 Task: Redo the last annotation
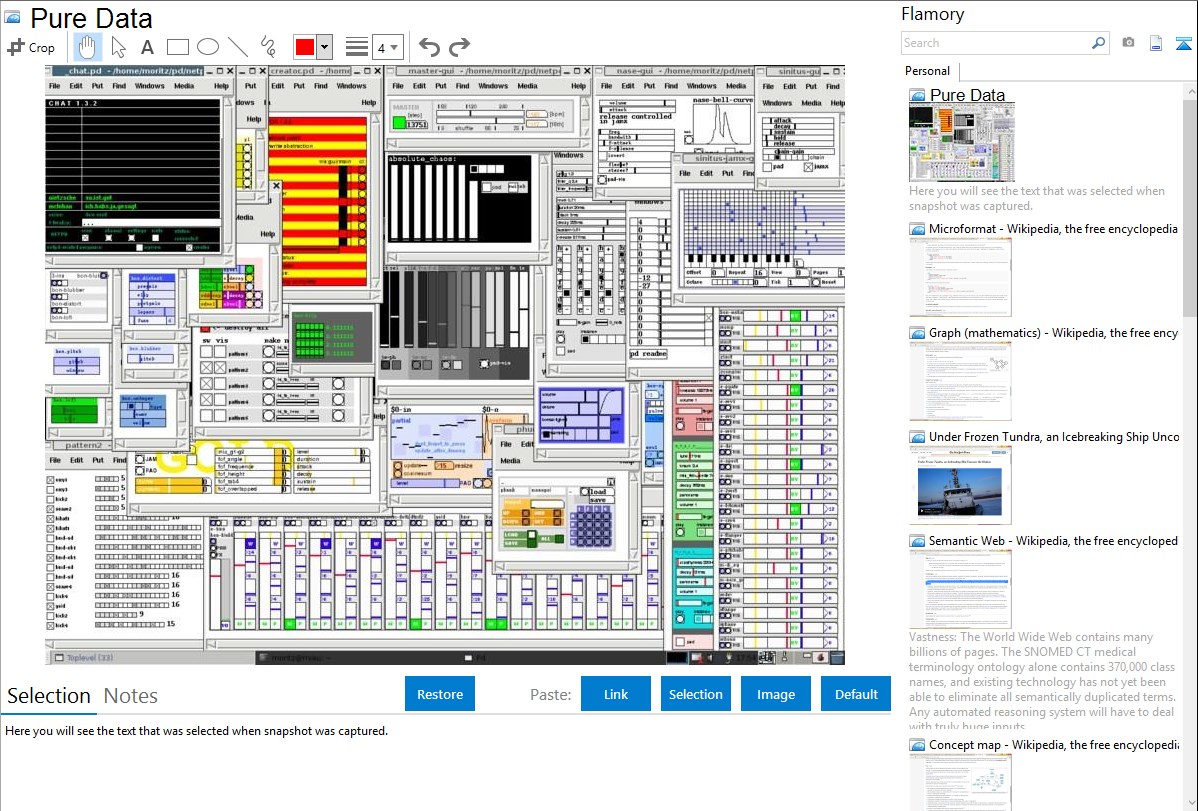459,47
